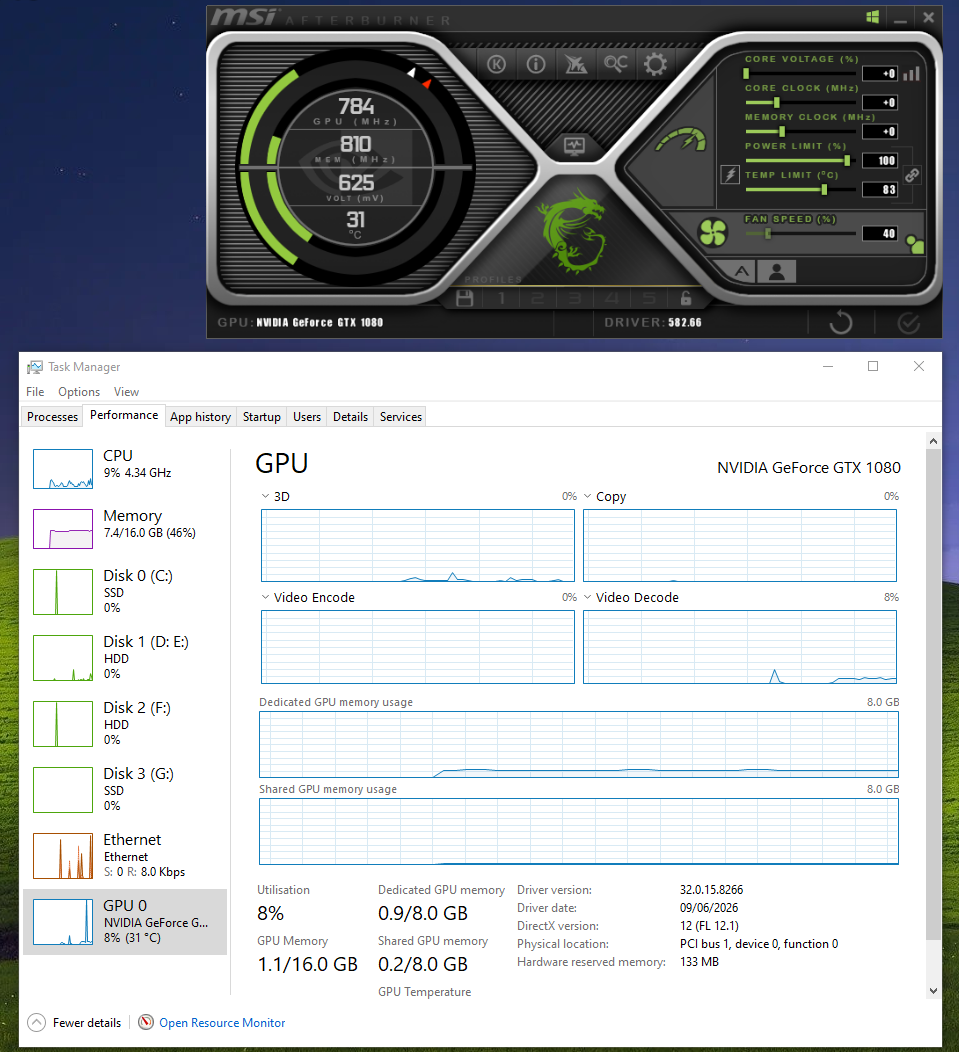Select Disk 0 (C:) in the sidebar

(125, 591)
